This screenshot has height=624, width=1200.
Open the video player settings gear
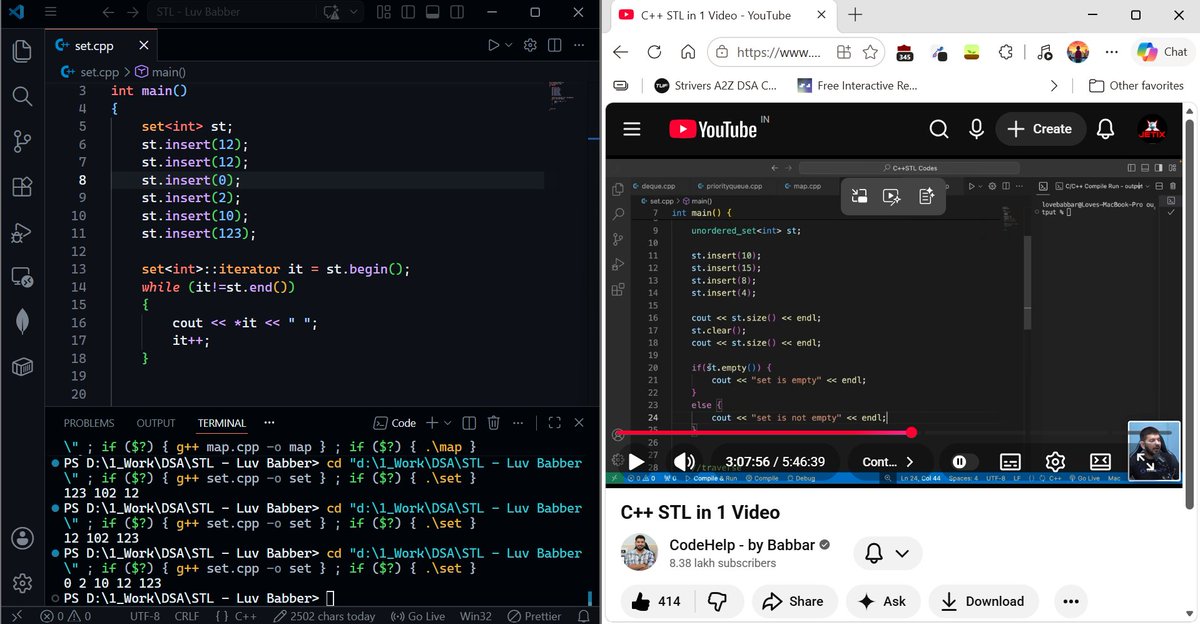click(1055, 461)
